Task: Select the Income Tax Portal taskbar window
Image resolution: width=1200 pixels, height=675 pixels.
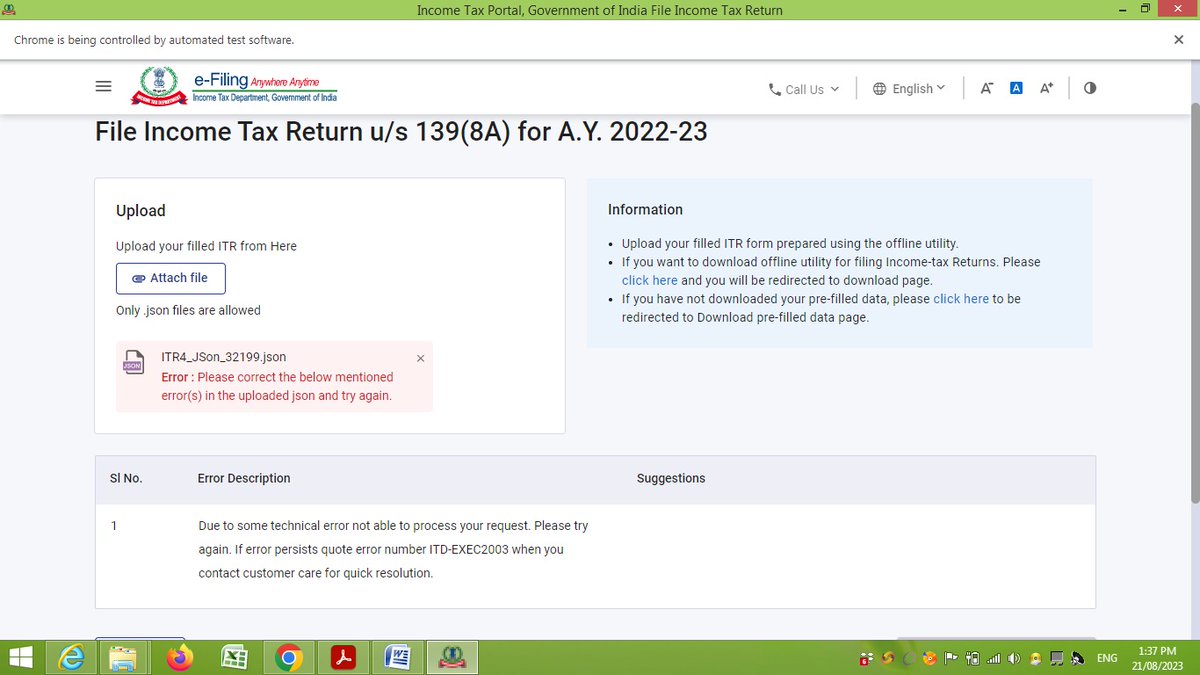Action: point(454,657)
